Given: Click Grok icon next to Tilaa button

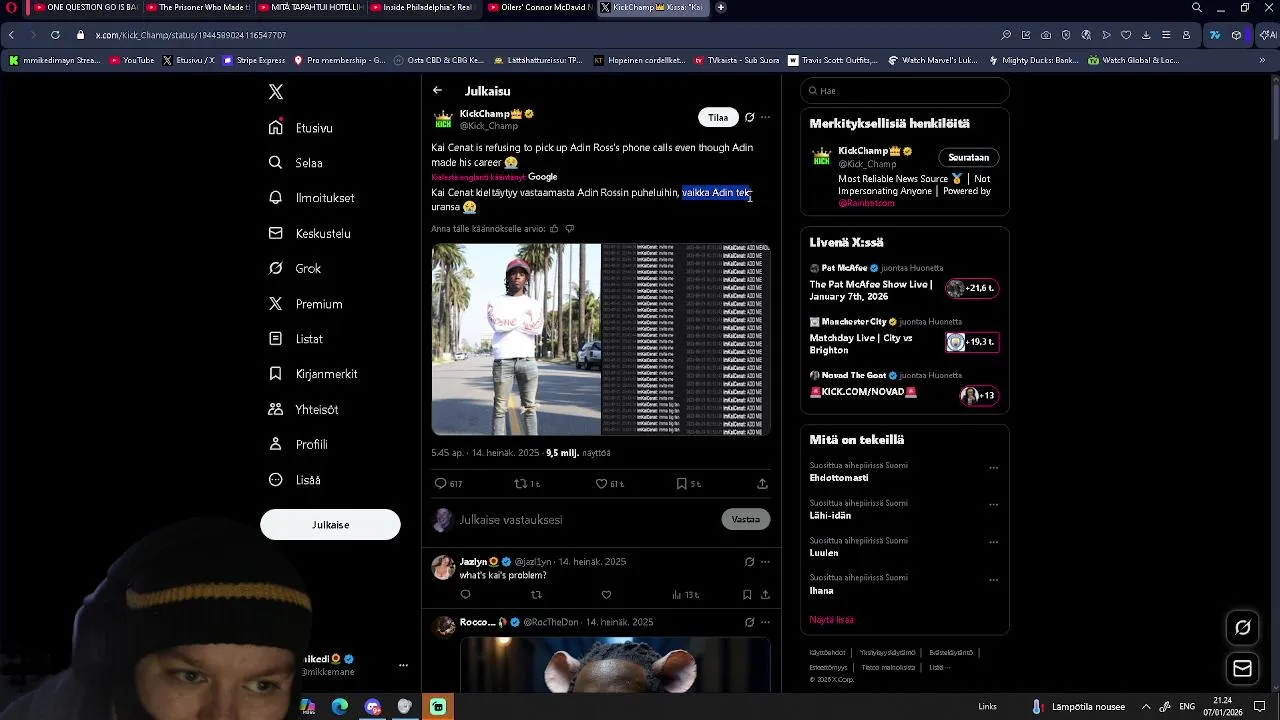Looking at the screenshot, I should click(749, 117).
